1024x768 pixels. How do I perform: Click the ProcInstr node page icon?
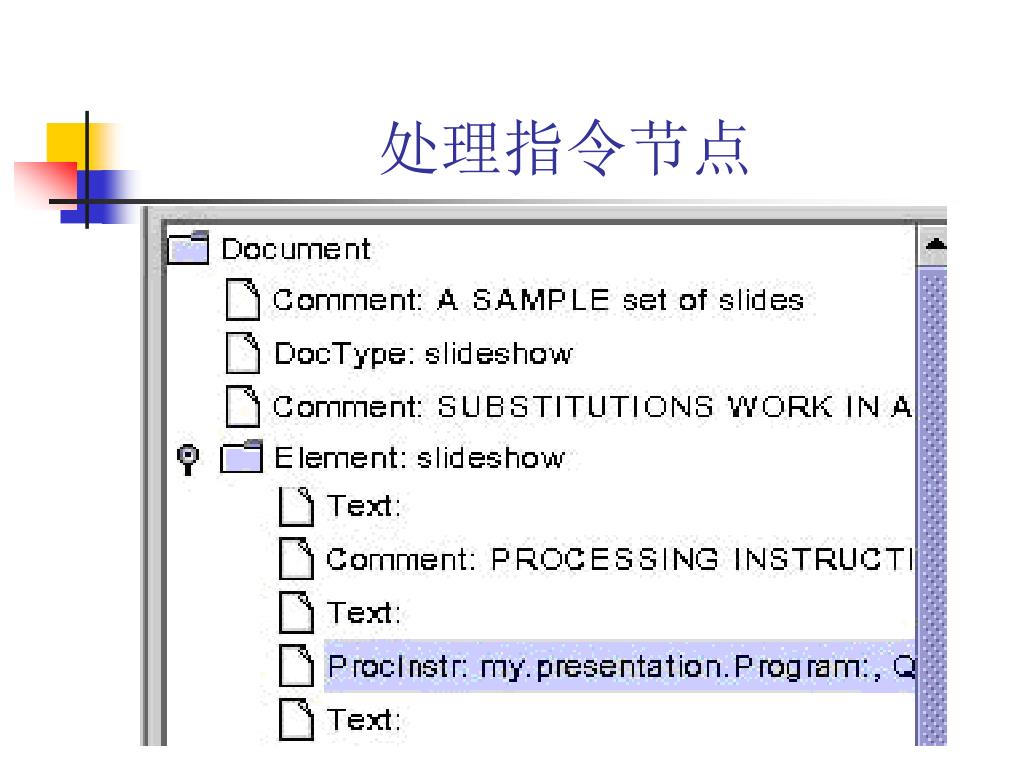tap(296, 665)
